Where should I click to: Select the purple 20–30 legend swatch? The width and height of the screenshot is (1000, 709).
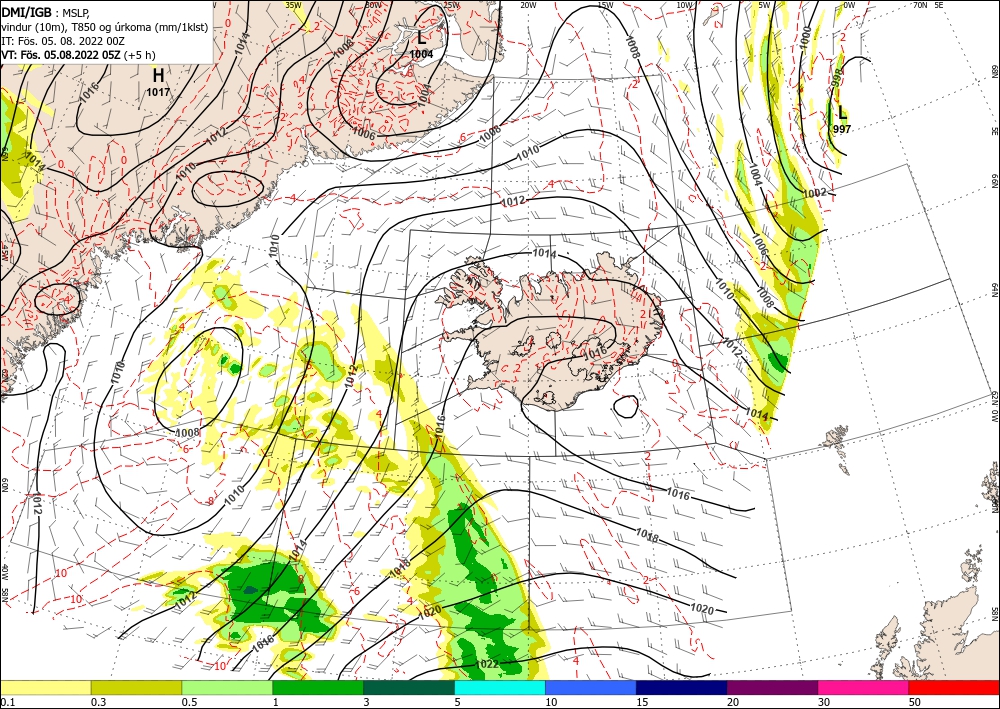(772, 687)
